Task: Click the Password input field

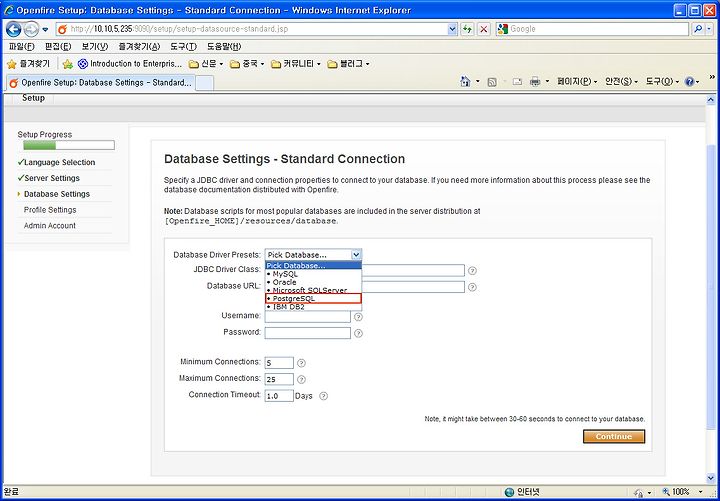Action: (308, 332)
